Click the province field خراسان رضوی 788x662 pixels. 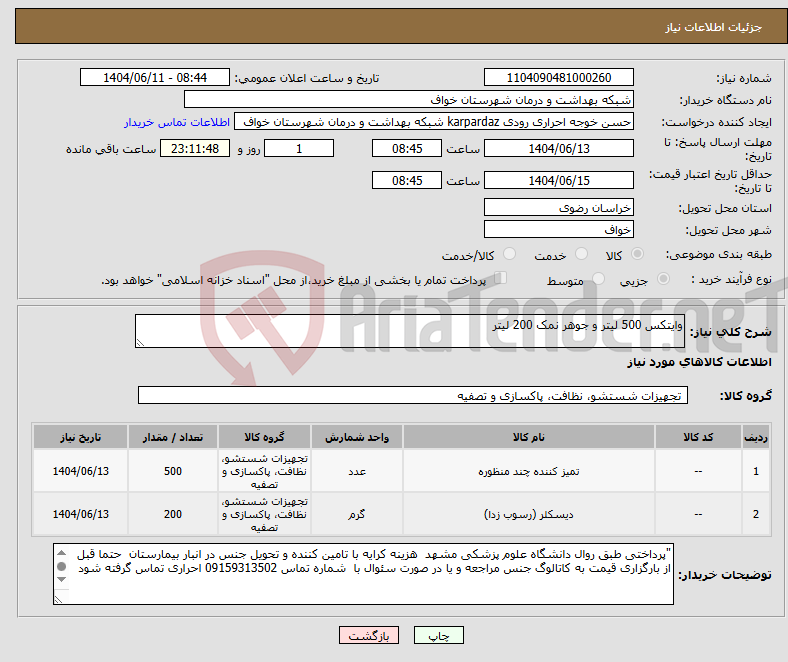558,207
